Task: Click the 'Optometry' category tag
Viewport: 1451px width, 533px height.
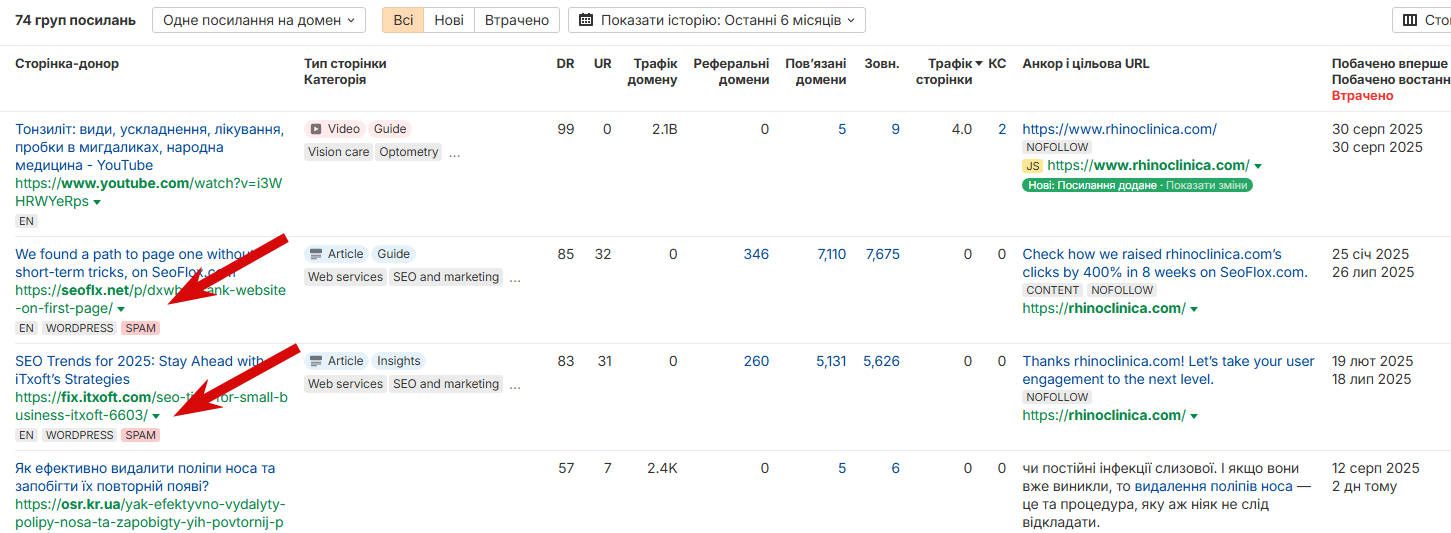Action: [x=409, y=152]
